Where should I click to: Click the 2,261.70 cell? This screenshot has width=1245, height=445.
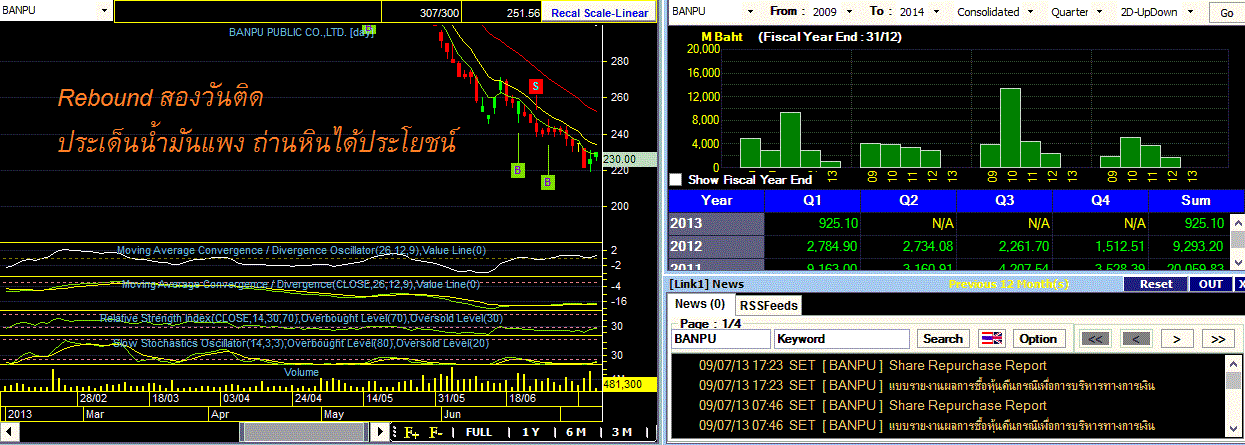(x=1004, y=246)
